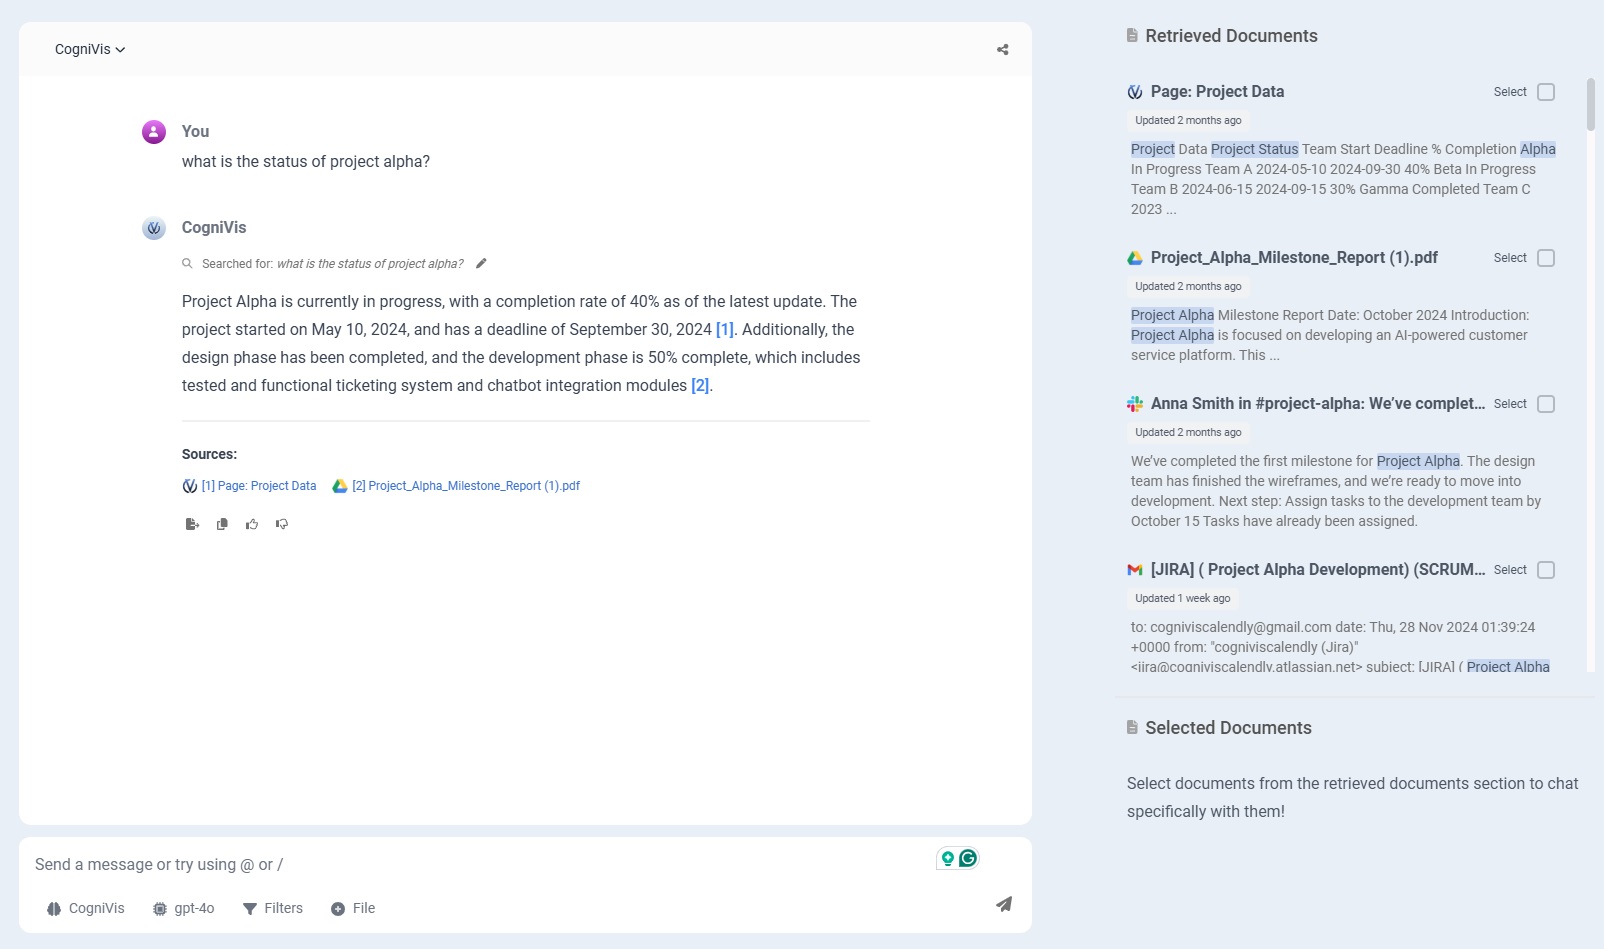Image resolution: width=1604 pixels, height=949 pixels.
Task: Open the gpt-4o model selector
Action: tap(184, 908)
